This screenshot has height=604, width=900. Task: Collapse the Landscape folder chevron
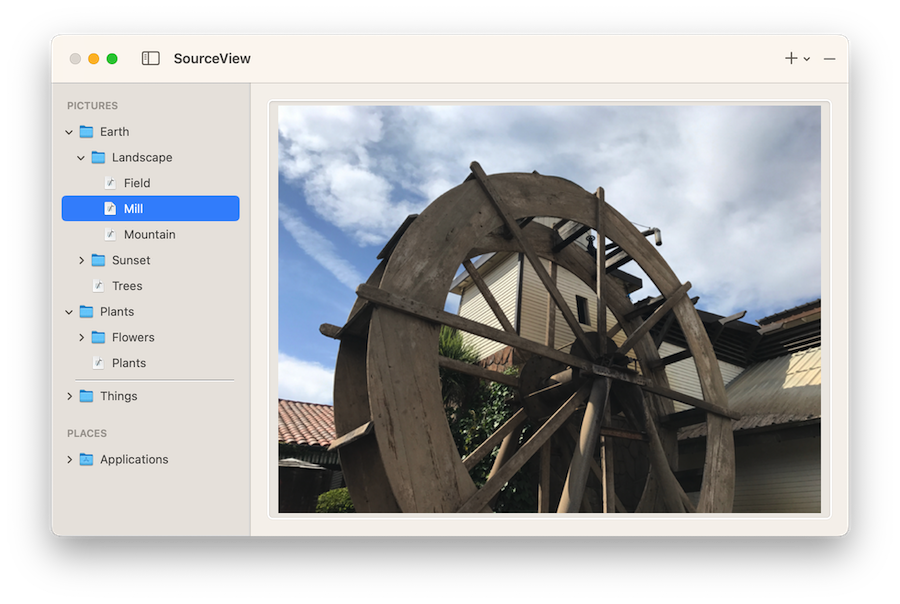81,158
